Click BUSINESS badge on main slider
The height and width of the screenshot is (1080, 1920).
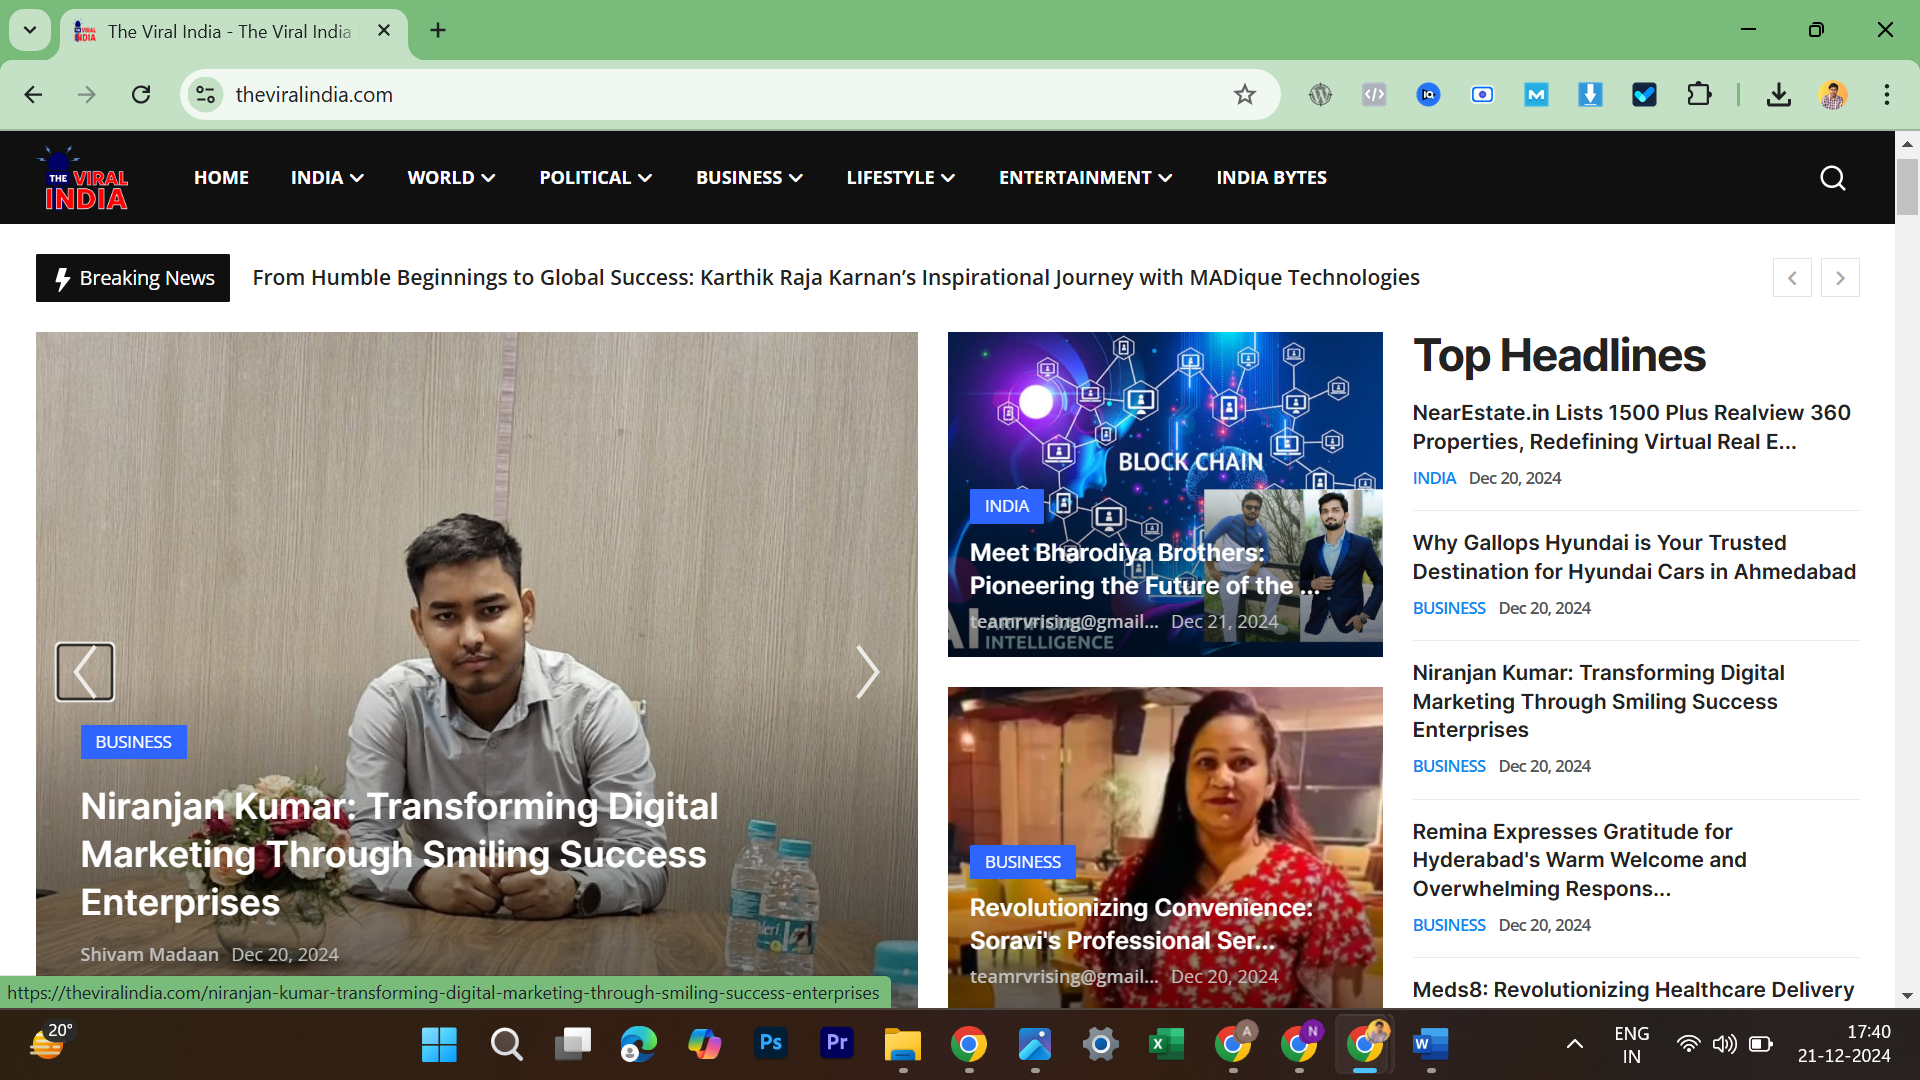point(133,742)
